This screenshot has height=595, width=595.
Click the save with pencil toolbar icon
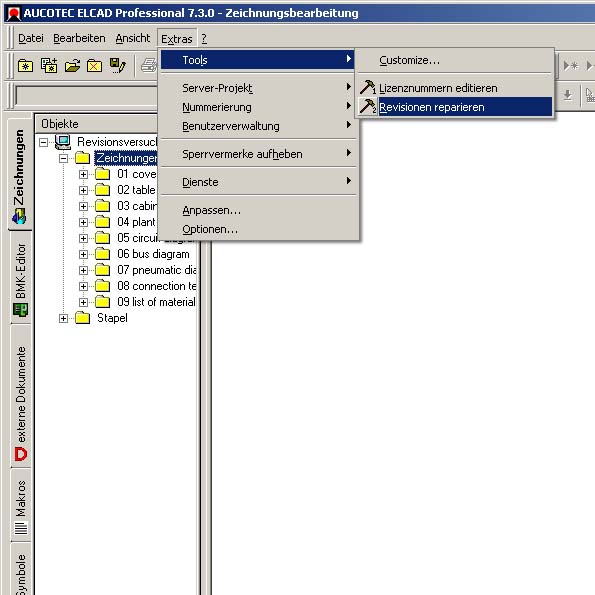pyautogui.click(x=118, y=65)
